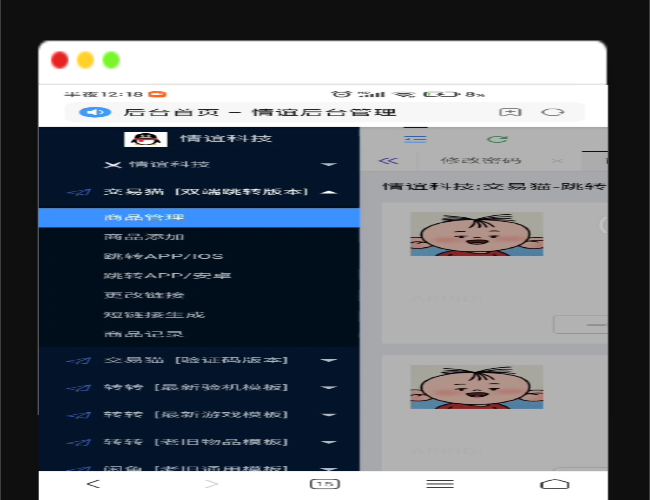Click the 转转 [老旧物品模板] menu label

196,442
